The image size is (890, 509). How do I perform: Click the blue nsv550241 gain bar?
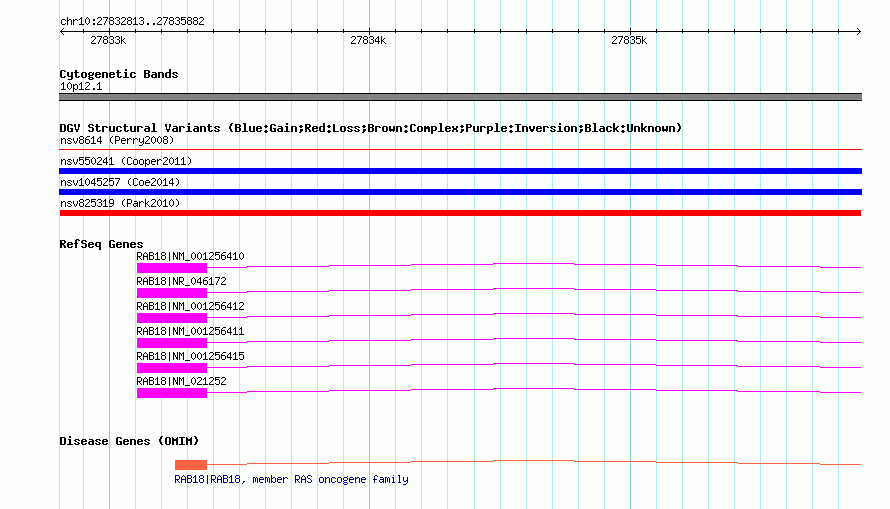tap(460, 171)
